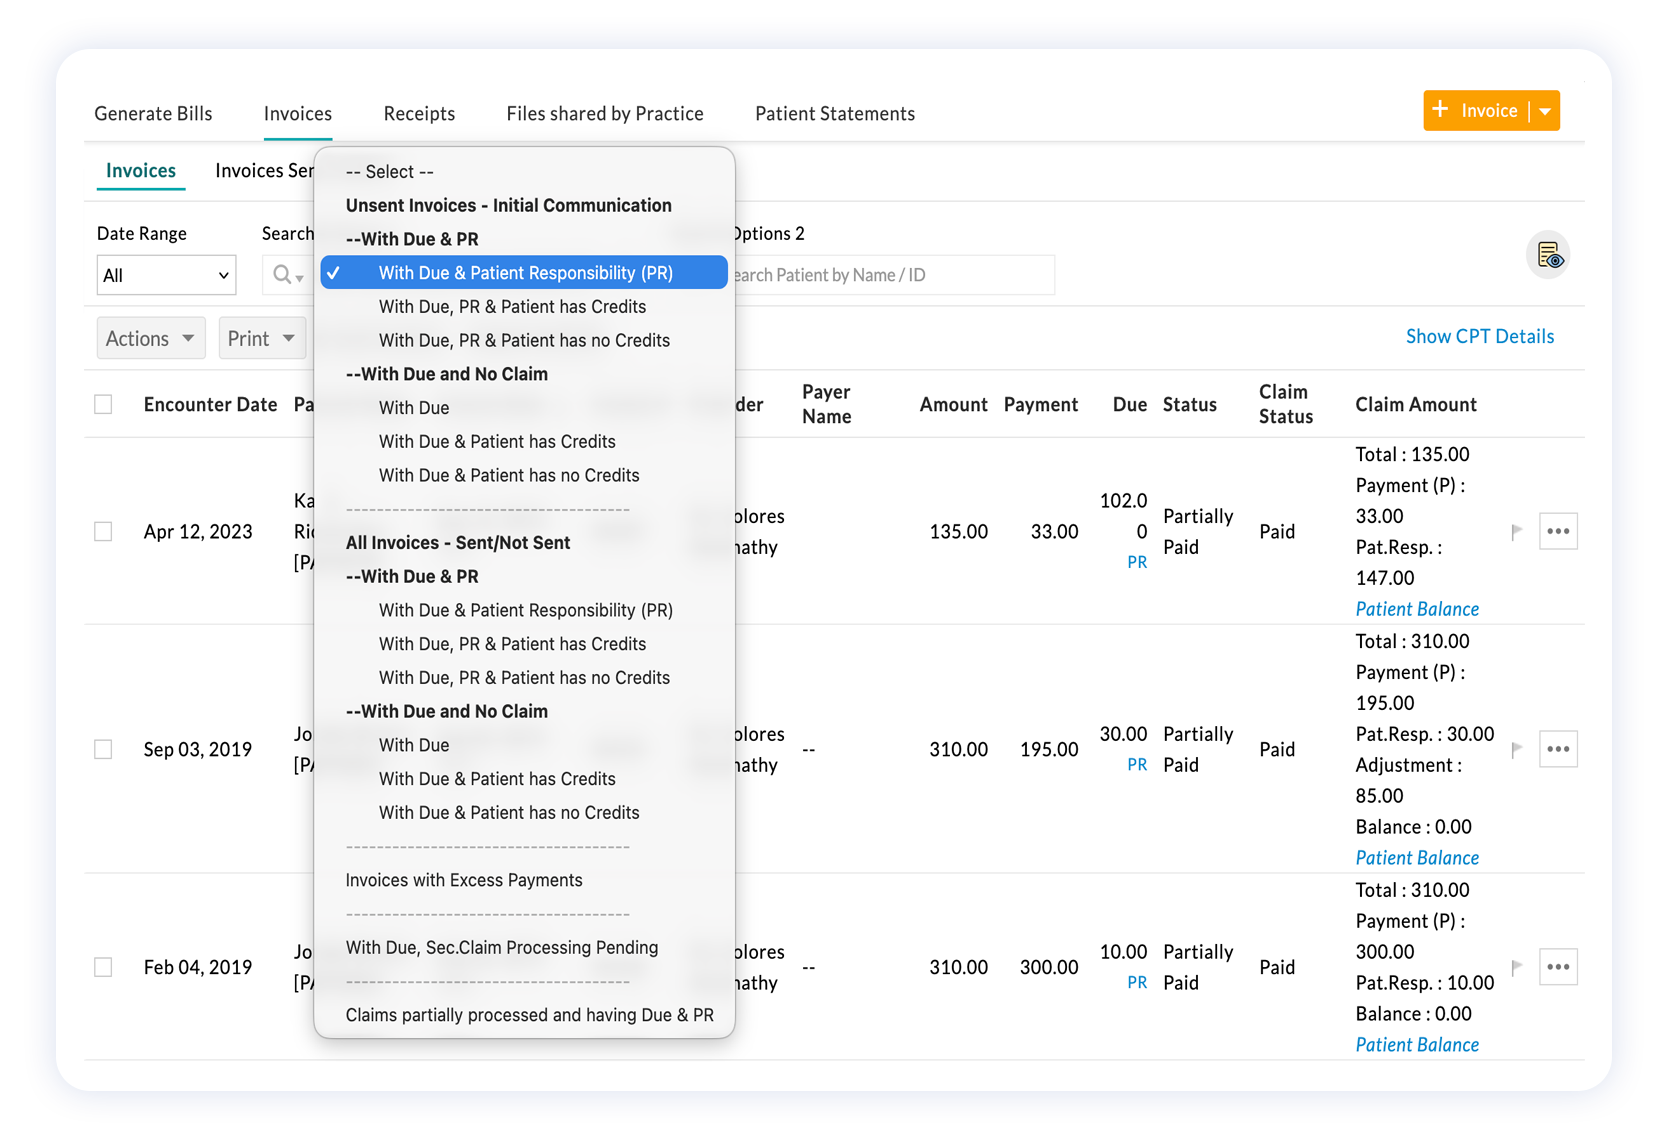1668x1145 pixels.
Task: Expand the Print dropdown
Action: pos(261,338)
